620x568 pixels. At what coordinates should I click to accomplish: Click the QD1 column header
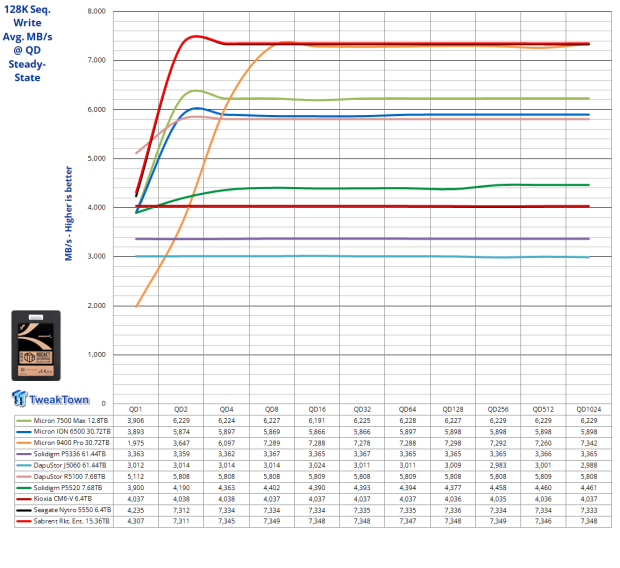coord(136,409)
